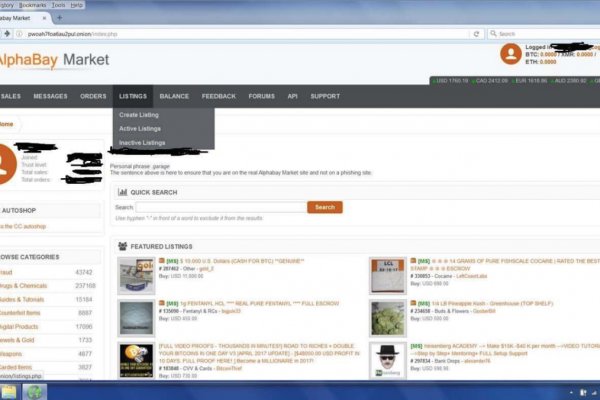Open the Support page from navbar
600x400 pixels.
[325, 96]
